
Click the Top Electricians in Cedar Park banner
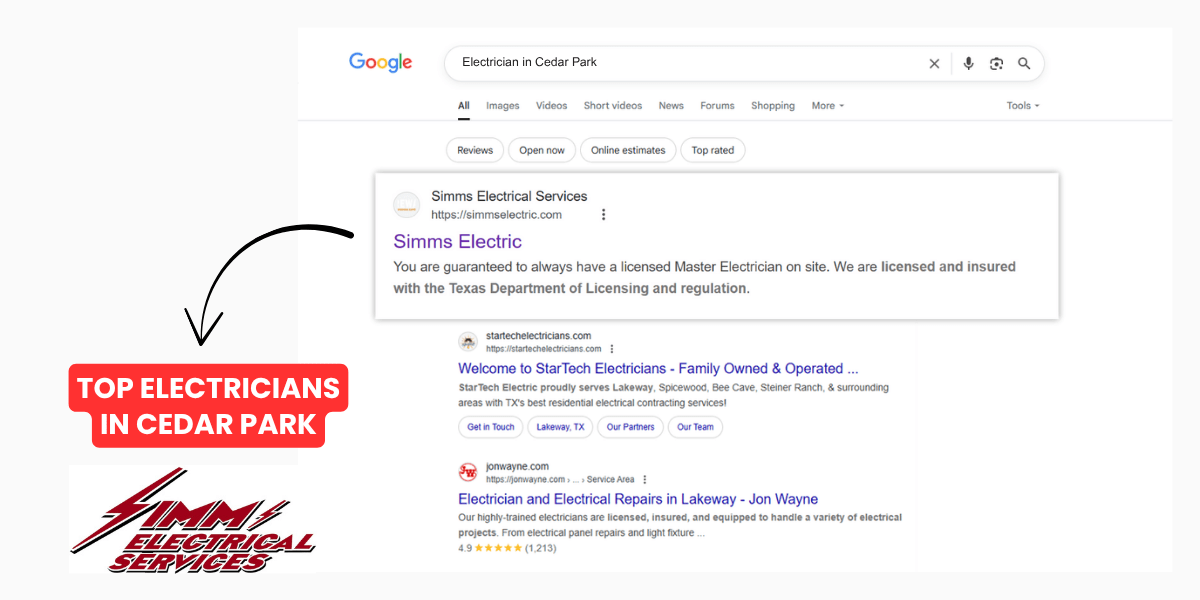pyautogui.click(x=208, y=405)
